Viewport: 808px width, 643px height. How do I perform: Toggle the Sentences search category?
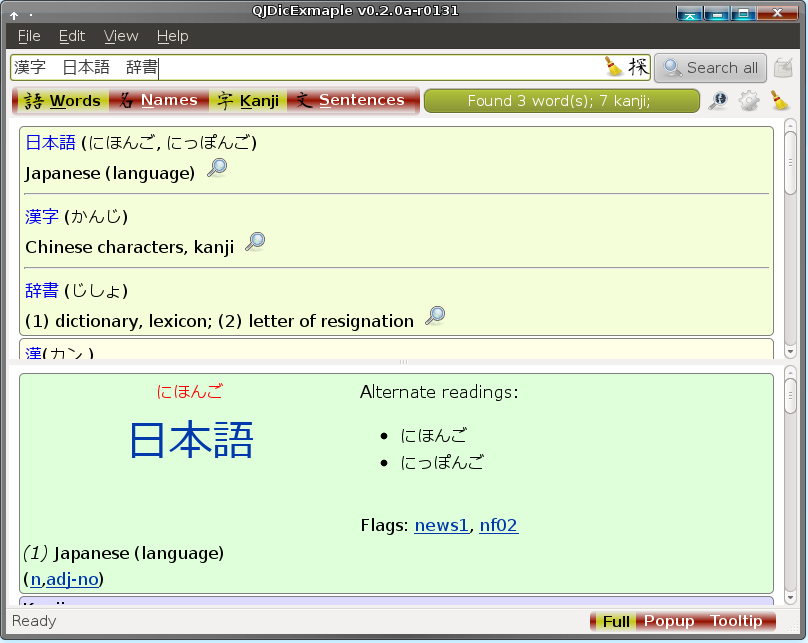(352, 100)
